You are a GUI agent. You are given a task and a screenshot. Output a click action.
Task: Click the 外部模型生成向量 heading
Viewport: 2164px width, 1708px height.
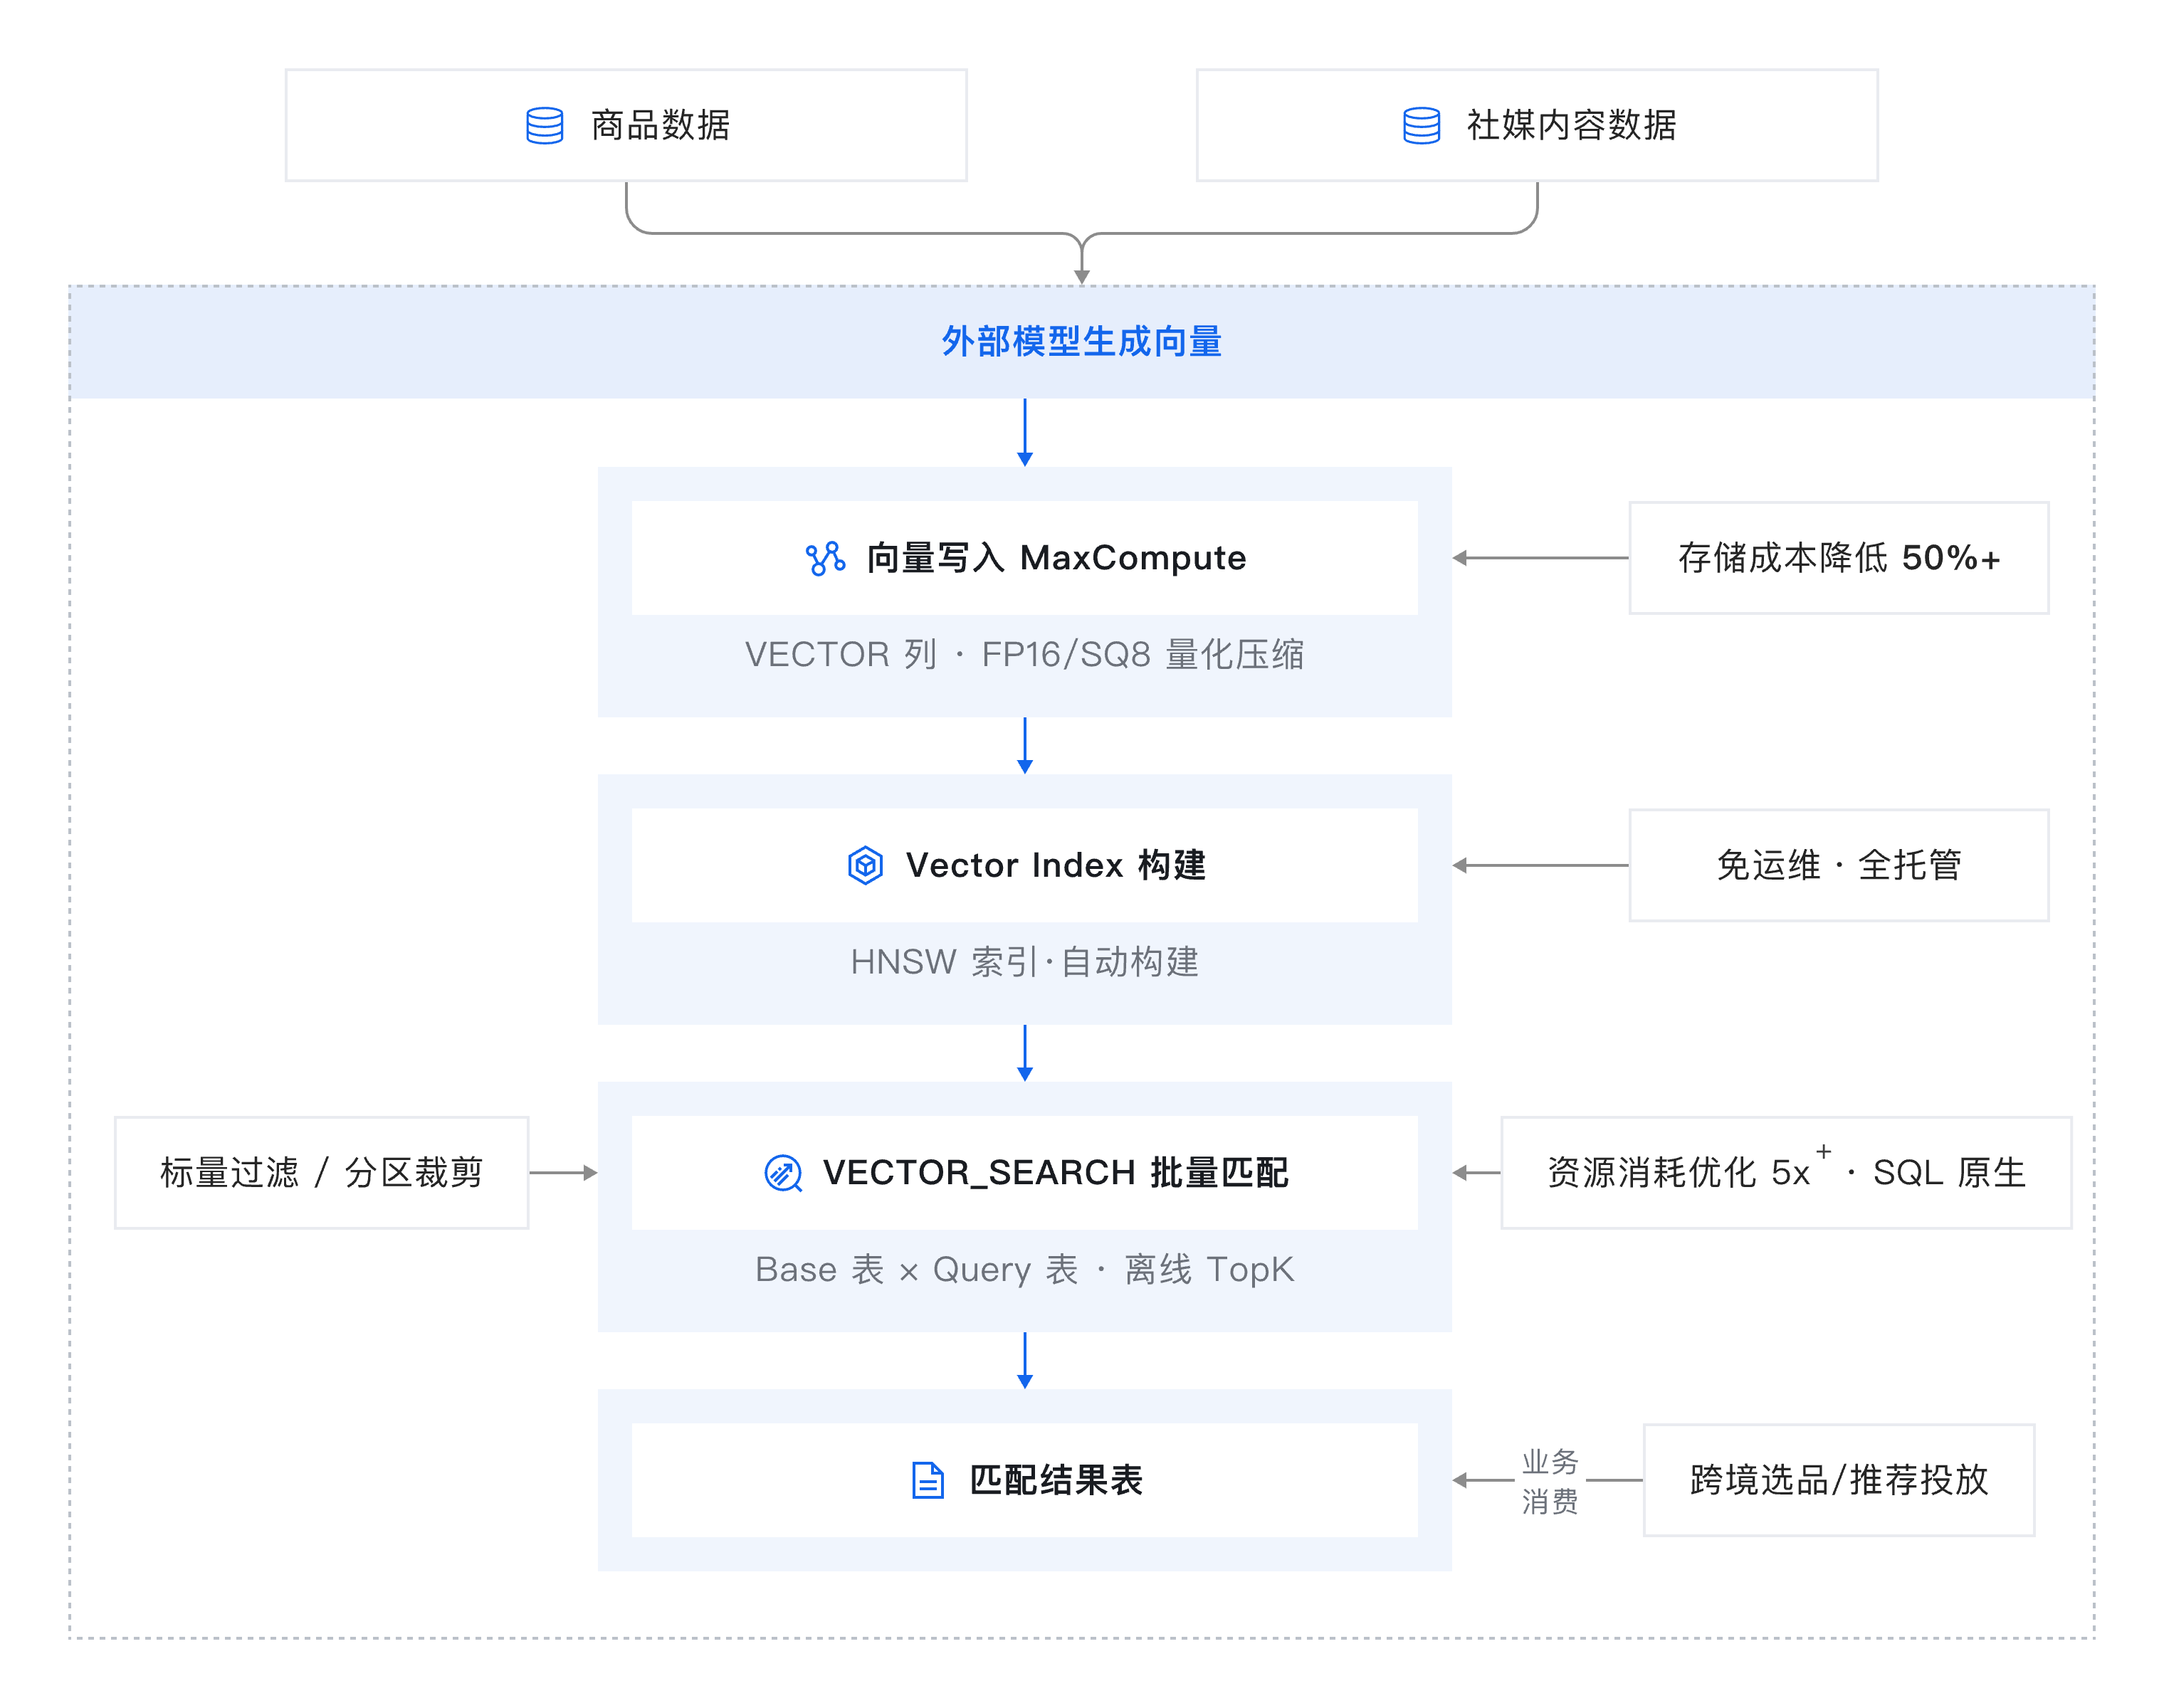click(1081, 342)
